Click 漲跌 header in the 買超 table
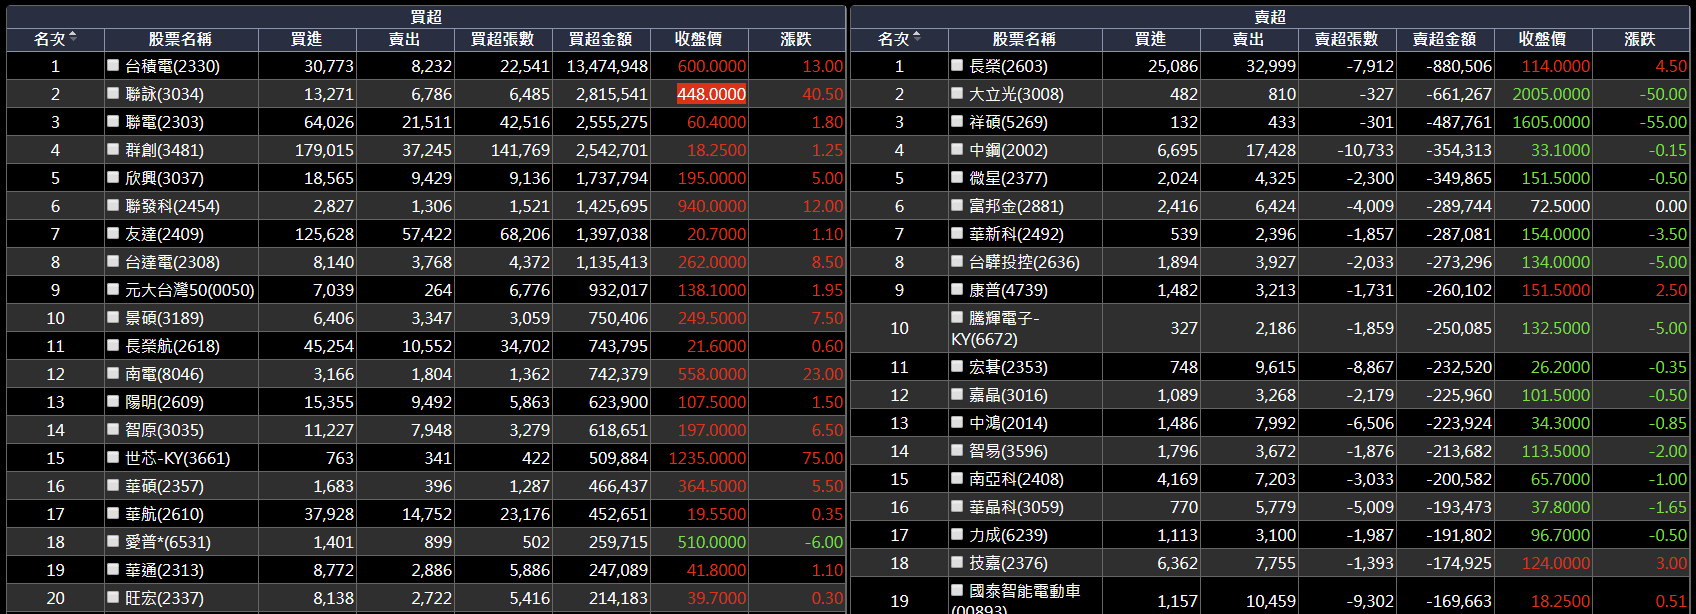Screen dimensions: 1696x614 coord(797,39)
